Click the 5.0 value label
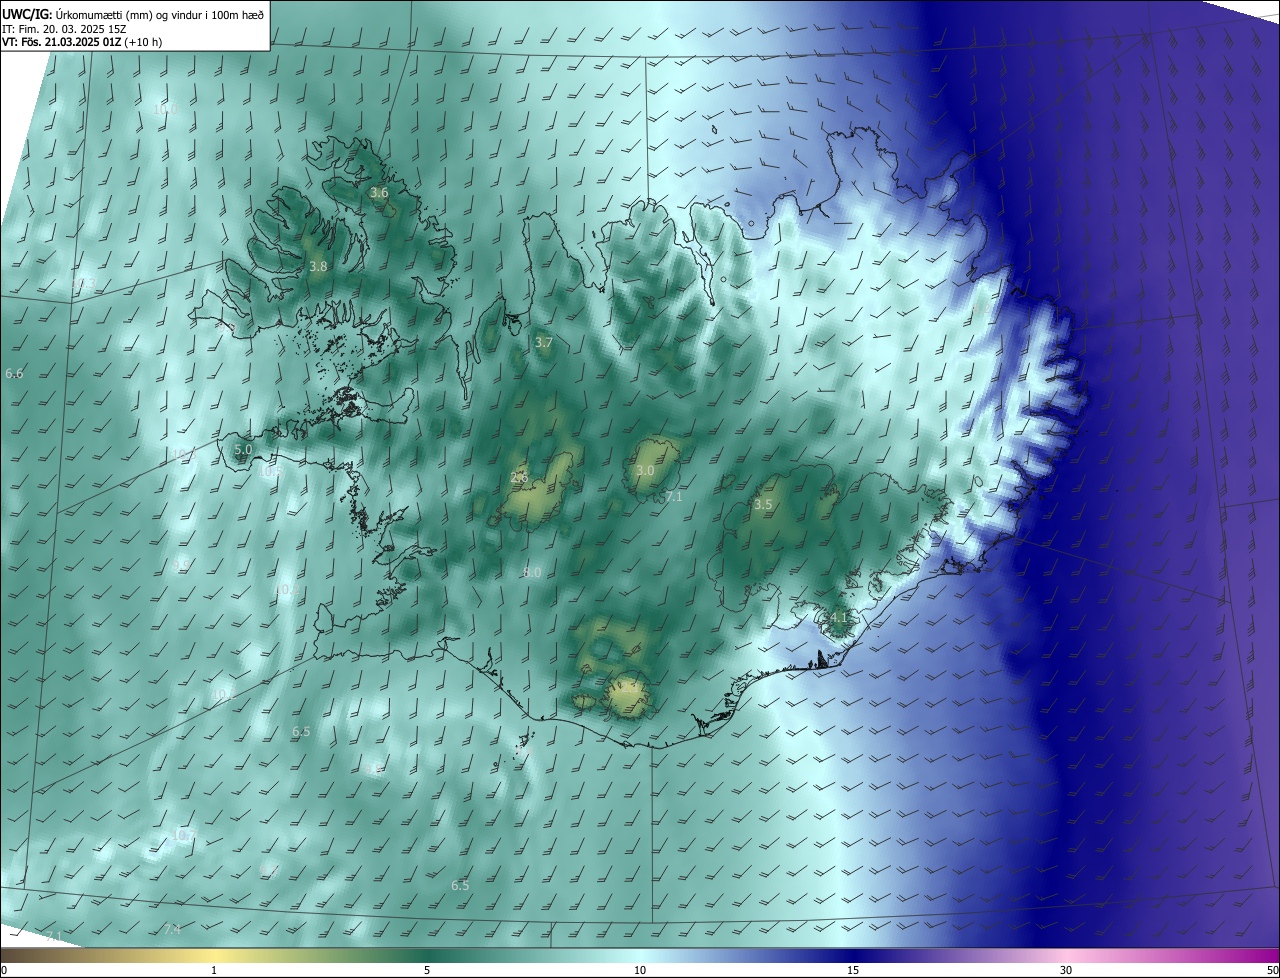Viewport: 1280px width, 978px height. [243, 450]
